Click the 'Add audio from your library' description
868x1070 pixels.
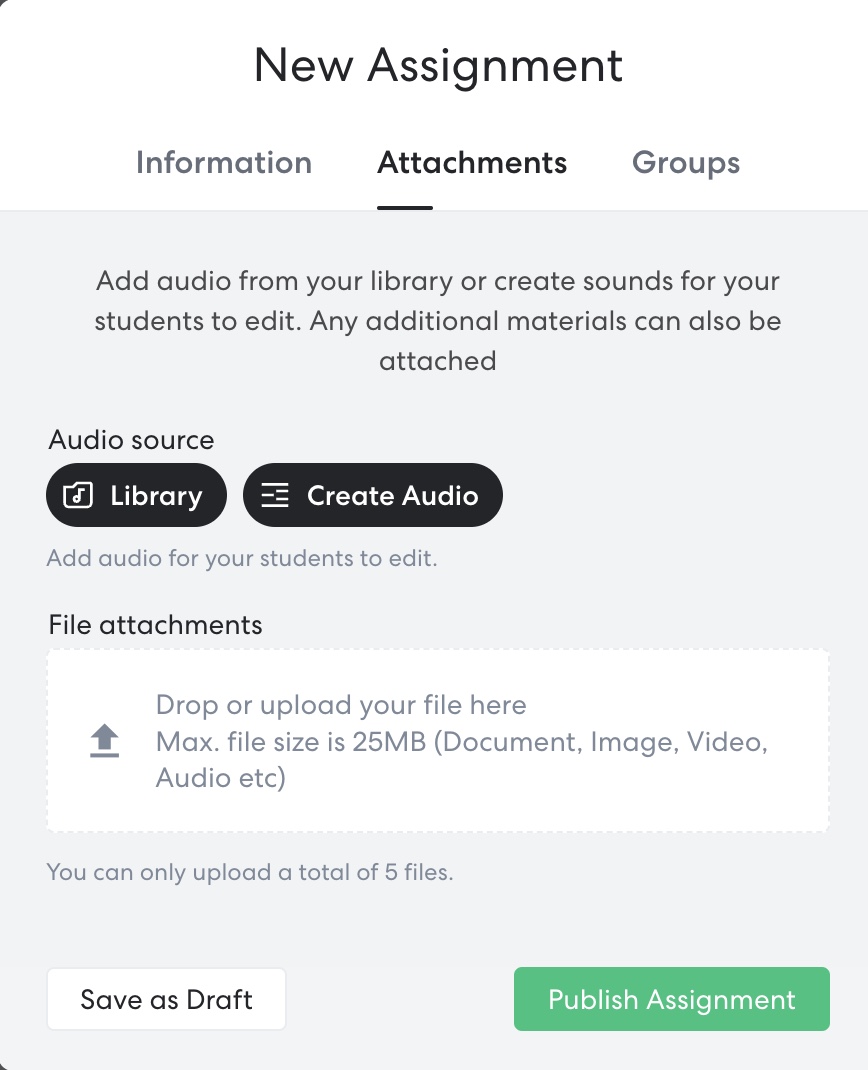tap(438, 321)
